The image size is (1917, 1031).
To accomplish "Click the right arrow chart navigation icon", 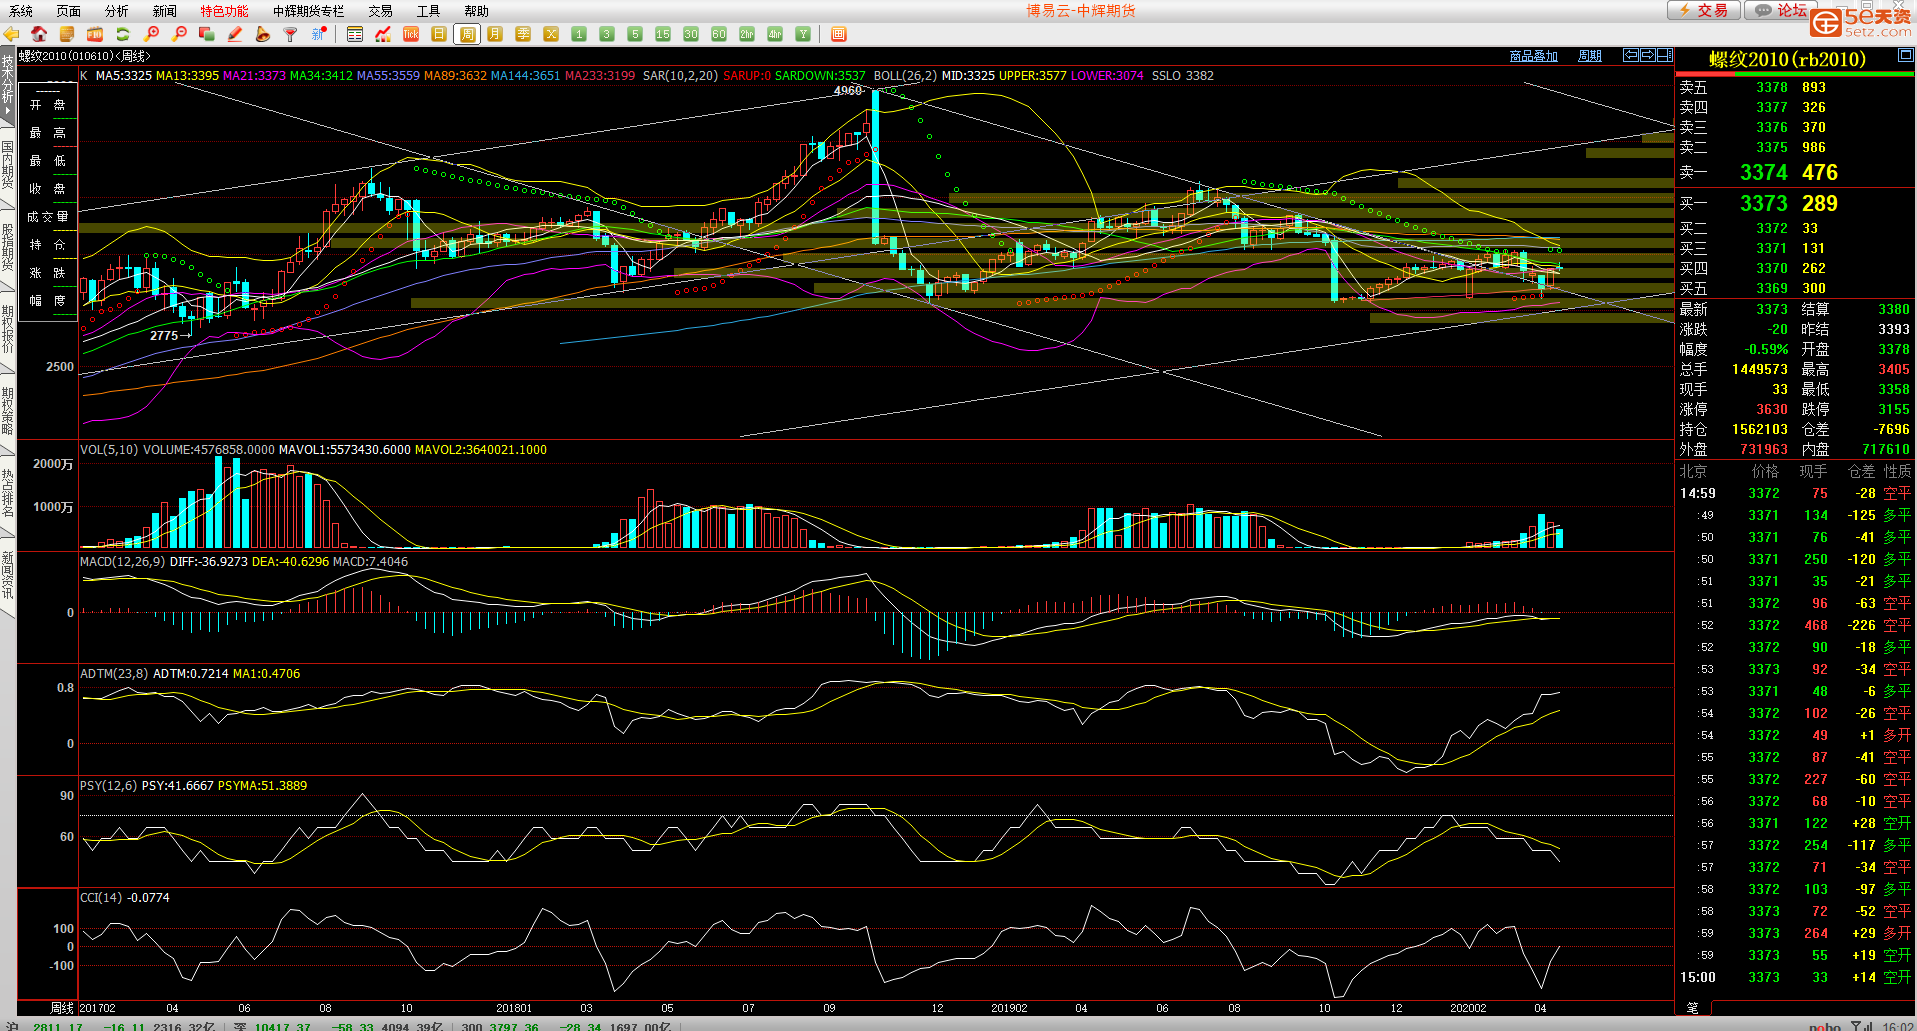I will click(1648, 55).
